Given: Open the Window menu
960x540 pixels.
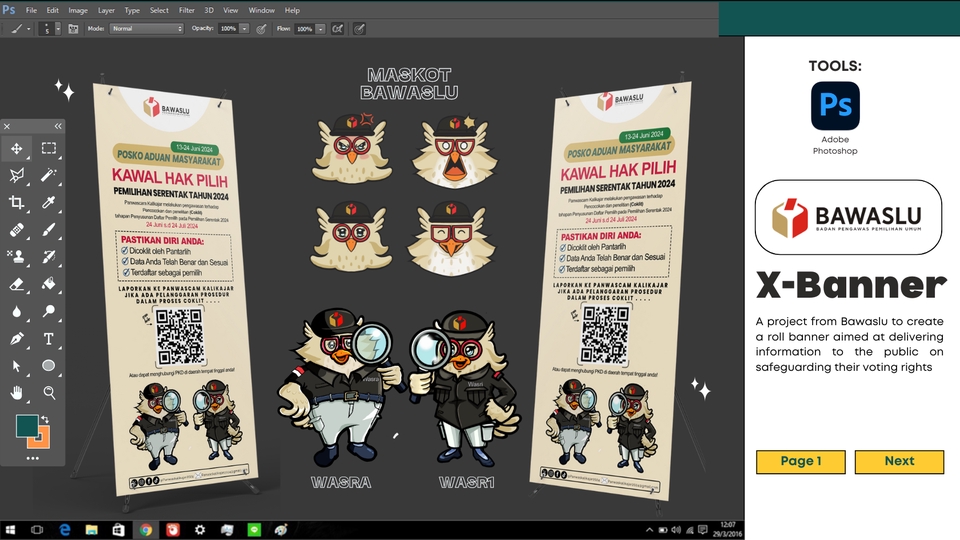Looking at the screenshot, I should [261, 10].
